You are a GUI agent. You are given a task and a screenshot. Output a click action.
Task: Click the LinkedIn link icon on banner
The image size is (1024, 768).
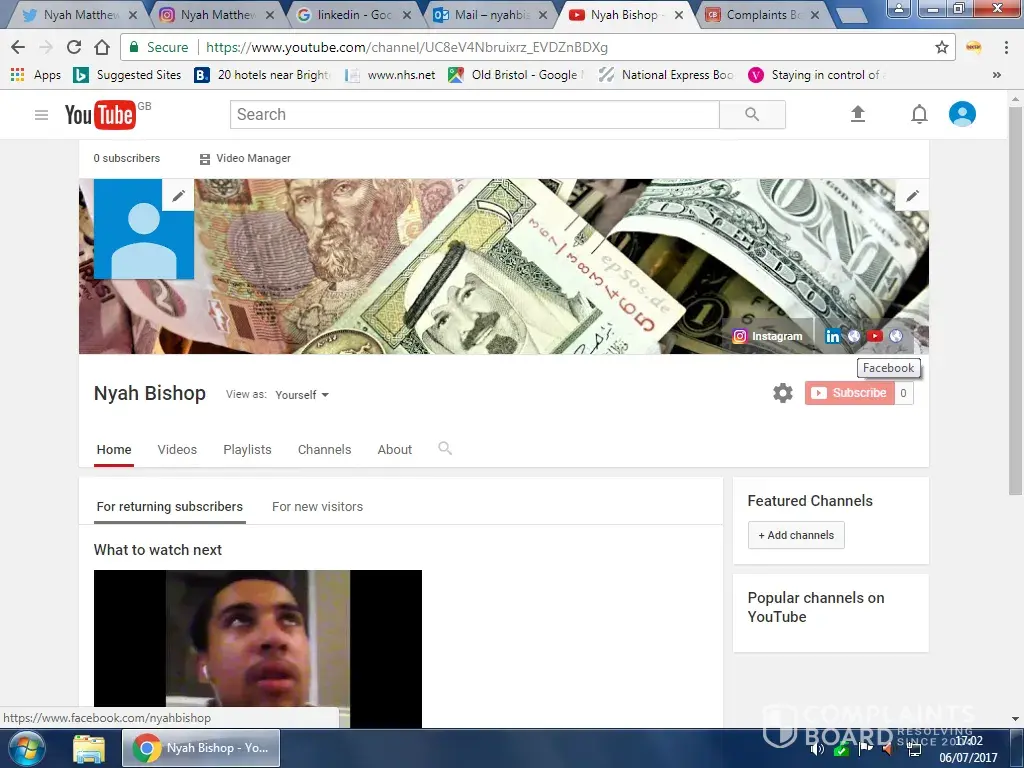pyautogui.click(x=832, y=336)
